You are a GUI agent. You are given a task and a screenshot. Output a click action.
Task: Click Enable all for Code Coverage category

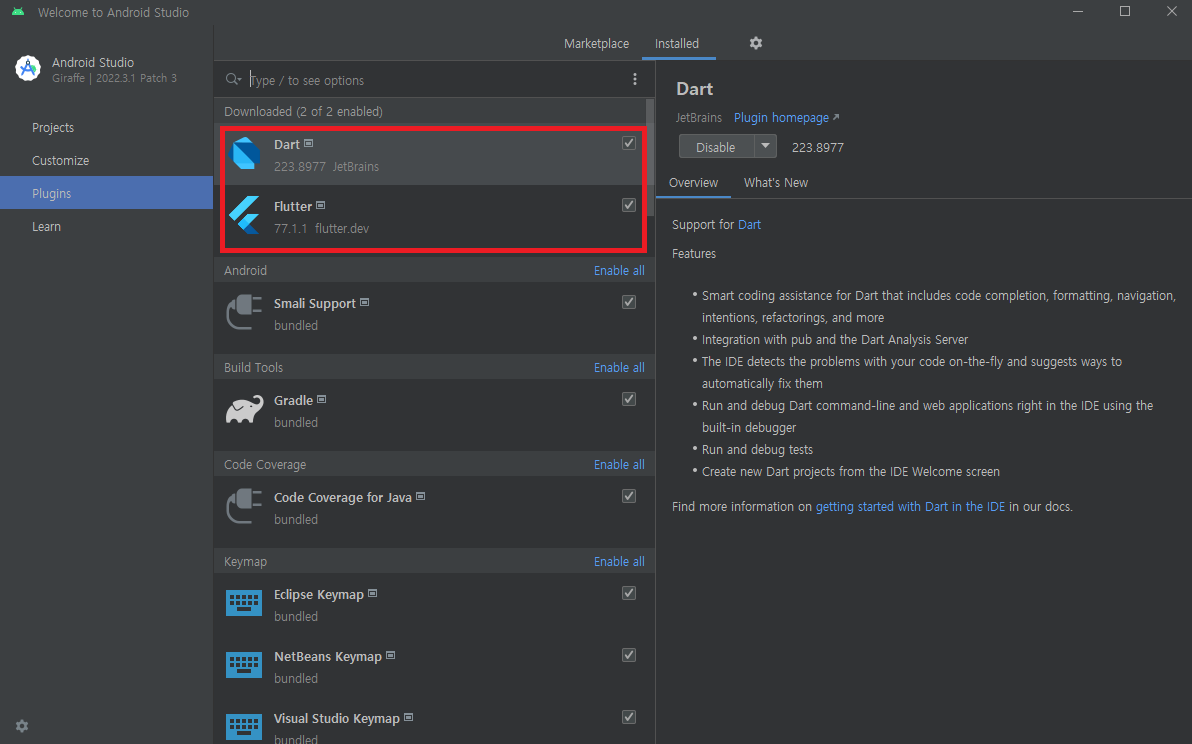(619, 464)
